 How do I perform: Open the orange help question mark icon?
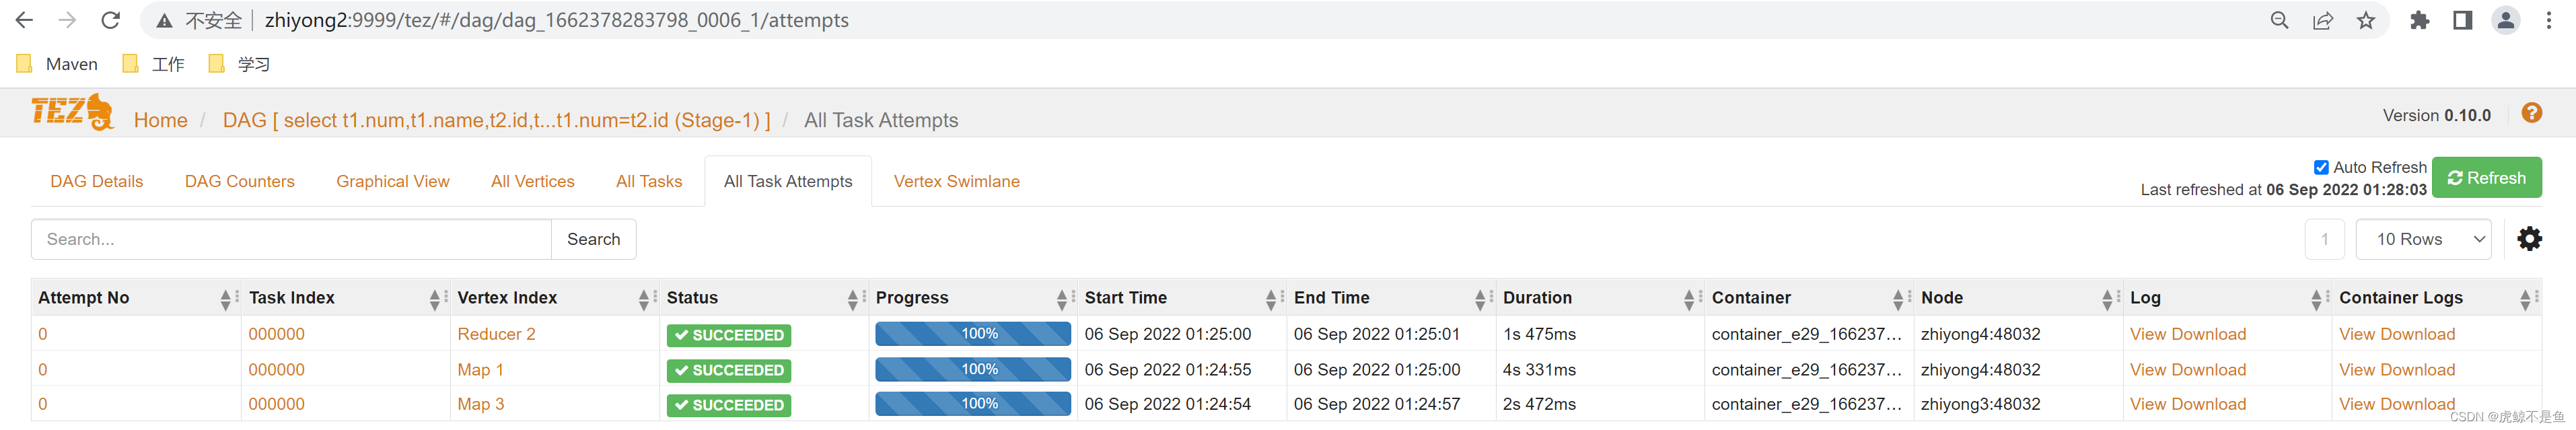[x=2531, y=113]
